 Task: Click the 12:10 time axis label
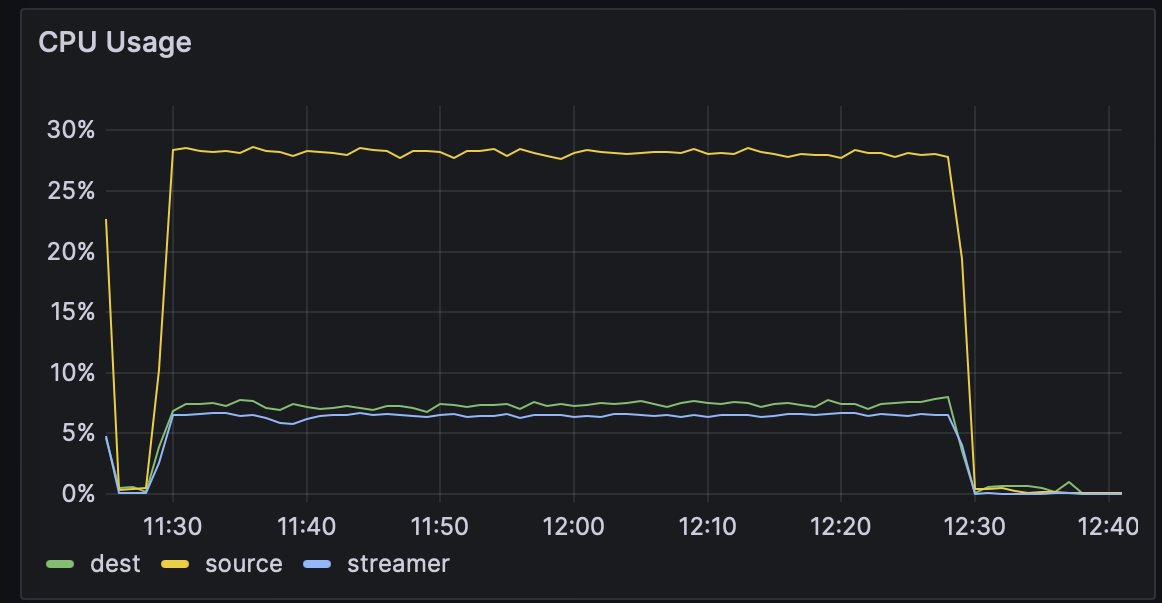(707, 526)
